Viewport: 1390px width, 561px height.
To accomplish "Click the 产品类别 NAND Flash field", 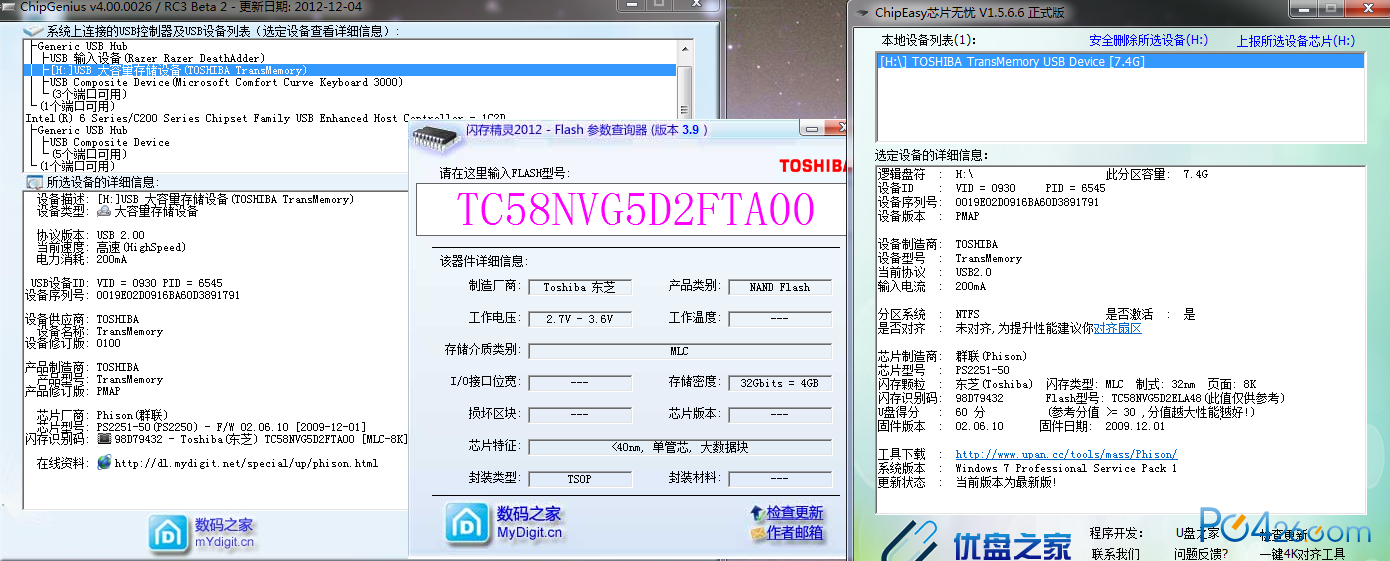I will [780, 287].
